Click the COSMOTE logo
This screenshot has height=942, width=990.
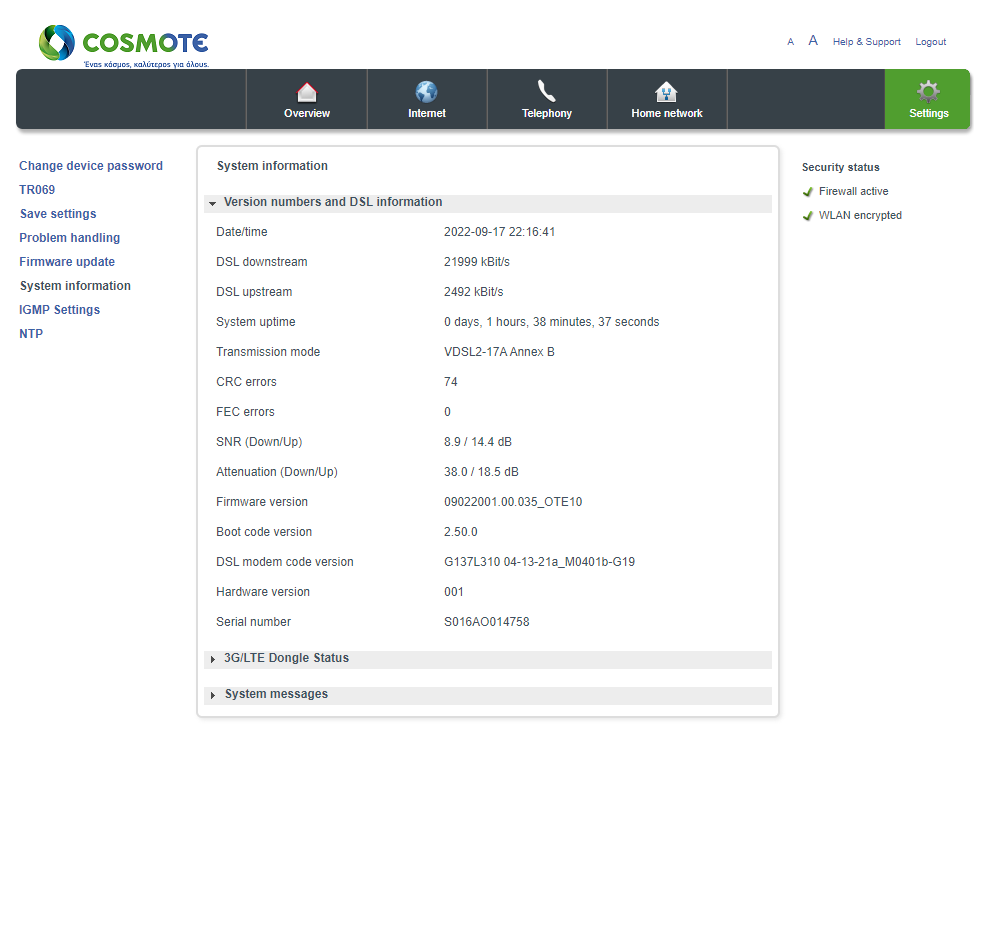point(124,45)
